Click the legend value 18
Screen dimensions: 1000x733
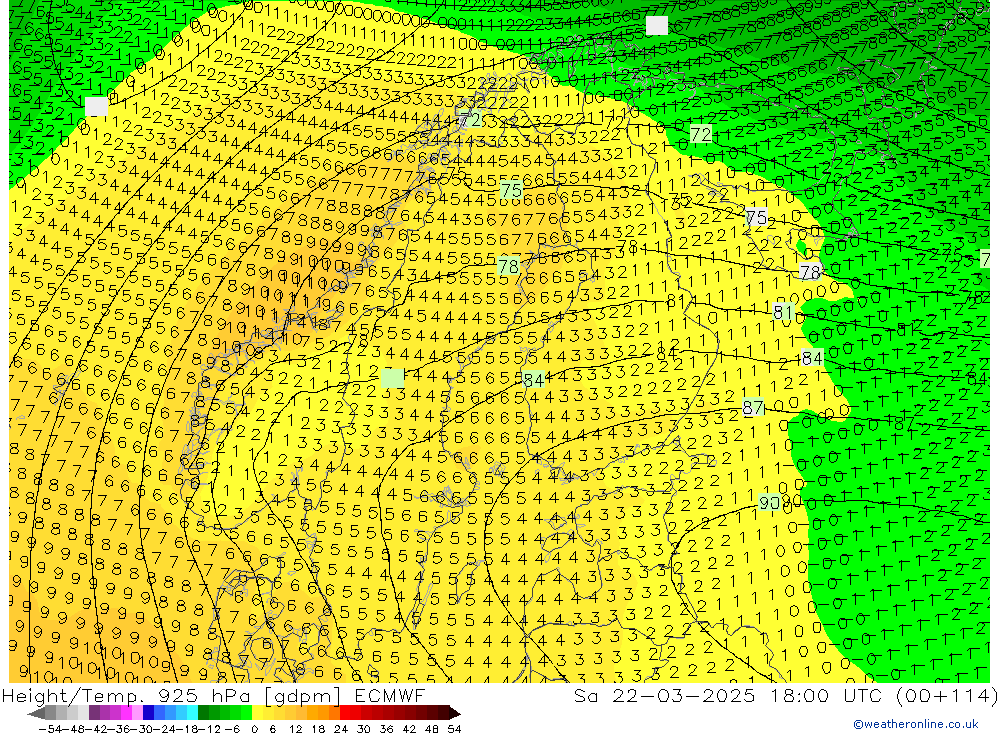pyautogui.click(x=318, y=729)
